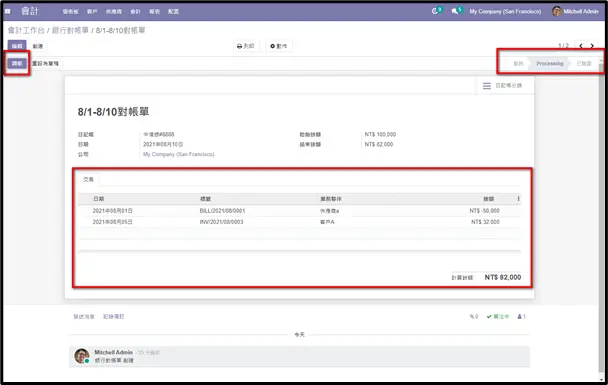Go to the next record arrow
Viewport: 608px width, 385px height.
tap(592, 46)
